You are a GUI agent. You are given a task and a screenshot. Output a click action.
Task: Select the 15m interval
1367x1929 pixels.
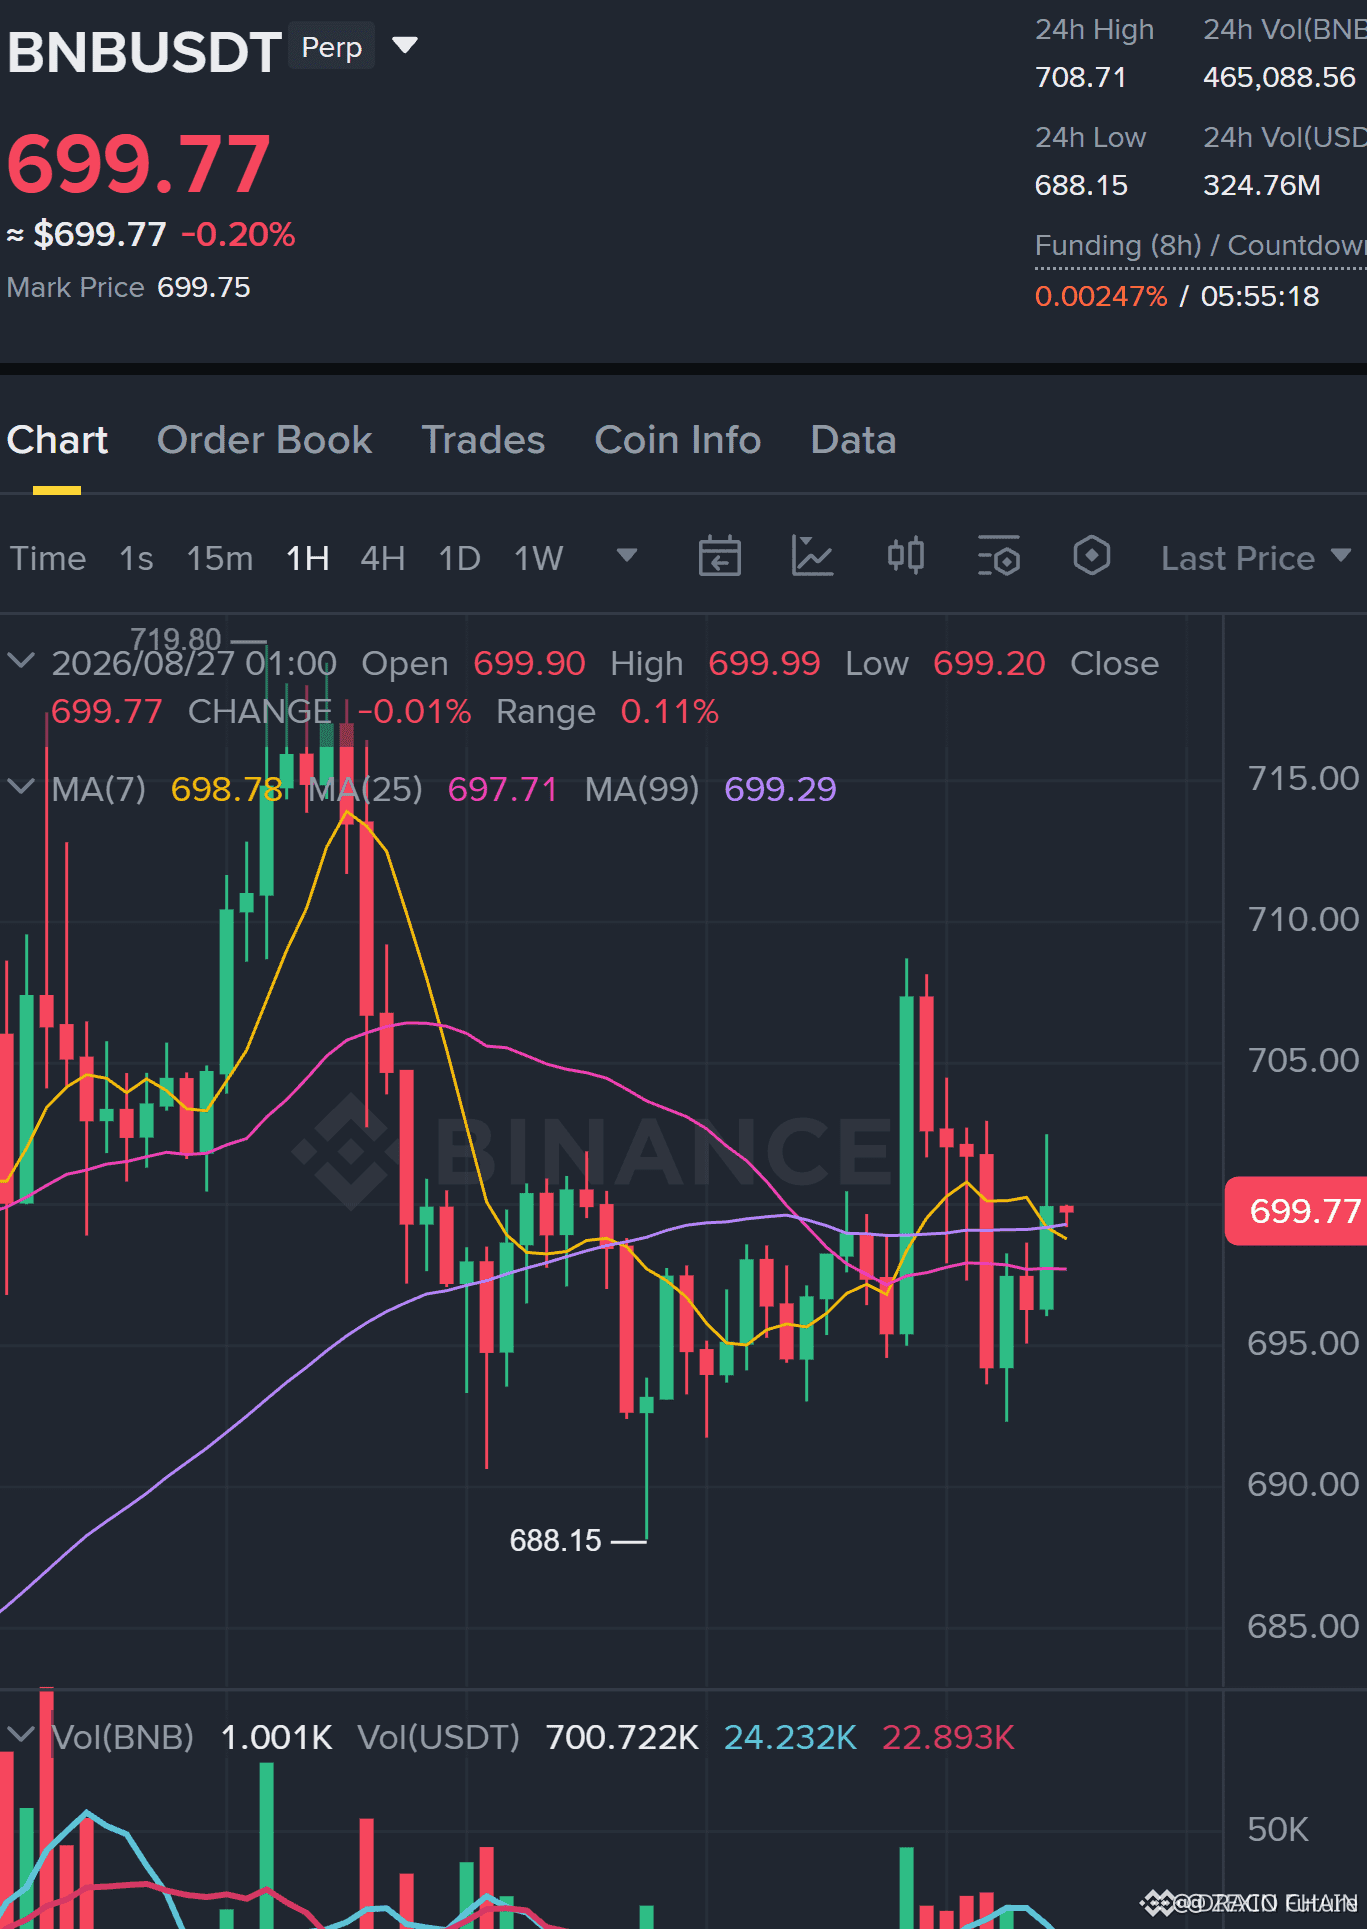(220, 558)
